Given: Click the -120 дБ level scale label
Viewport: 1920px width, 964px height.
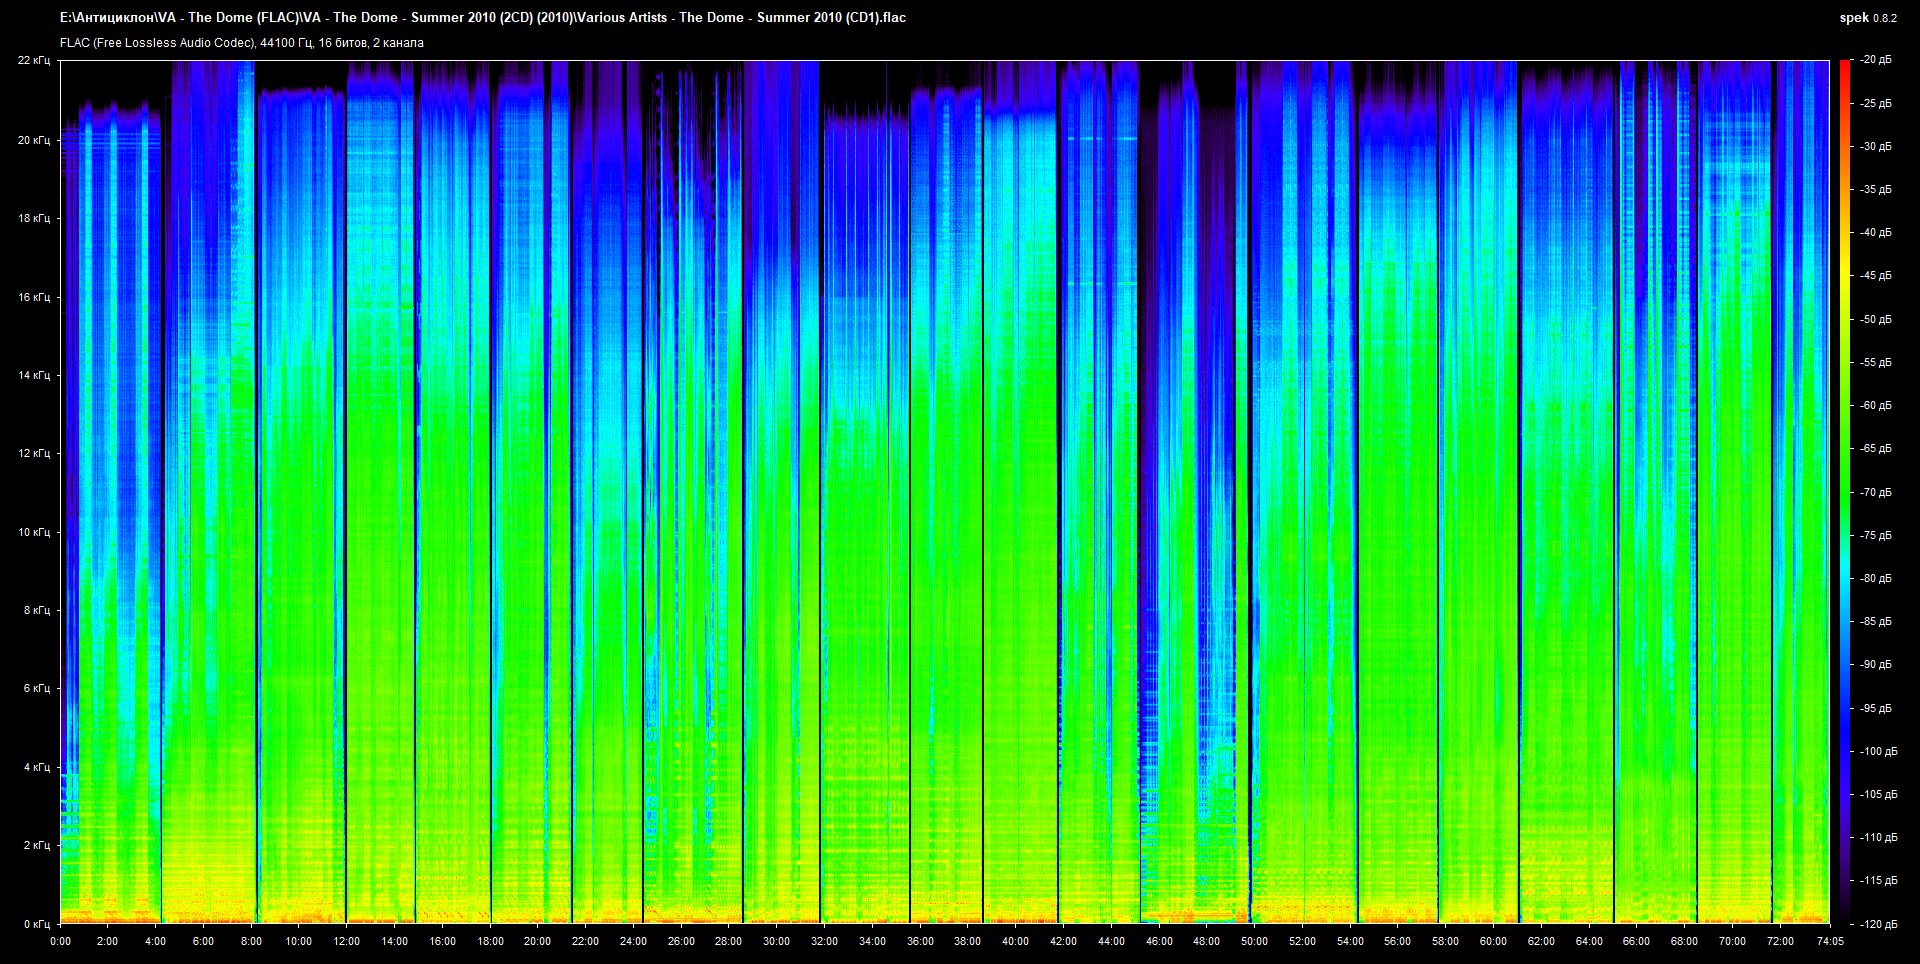Looking at the screenshot, I should pos(1877,924).
